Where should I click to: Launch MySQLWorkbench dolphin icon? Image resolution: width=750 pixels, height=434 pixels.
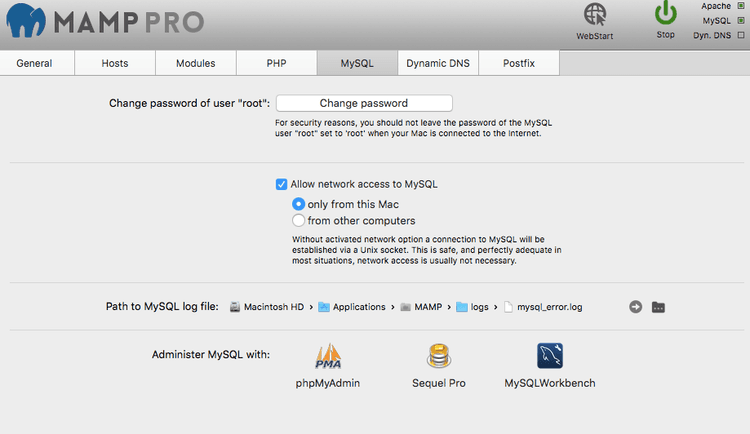tap(550, 356)
